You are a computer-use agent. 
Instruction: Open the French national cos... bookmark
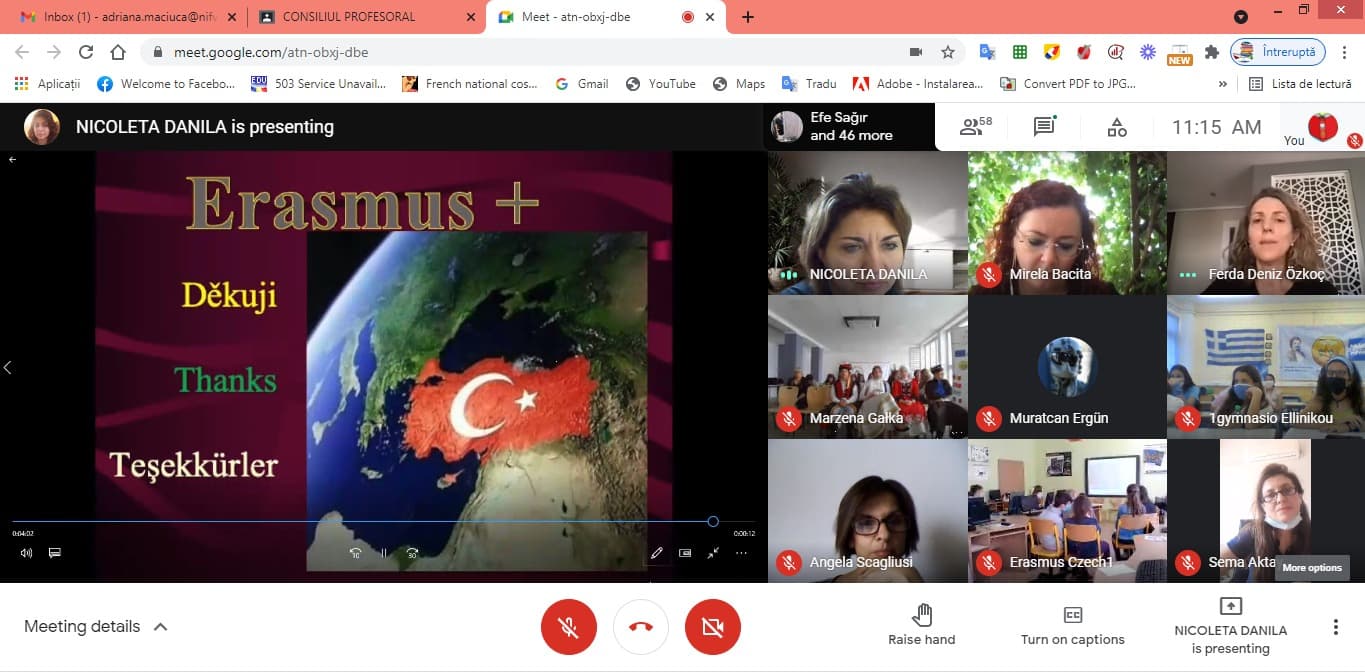(470, 84)
